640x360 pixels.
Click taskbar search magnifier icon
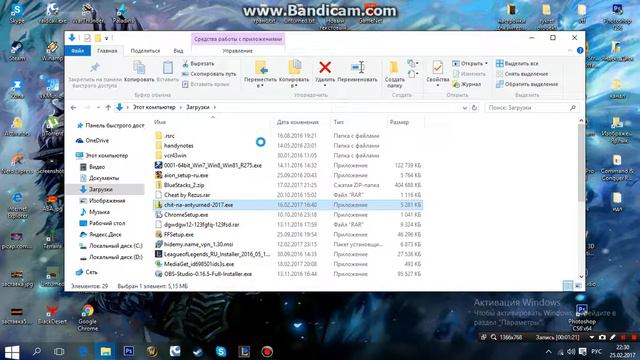tap(37, 351)
